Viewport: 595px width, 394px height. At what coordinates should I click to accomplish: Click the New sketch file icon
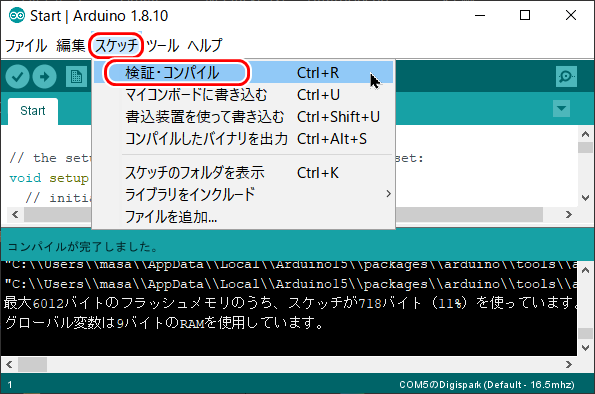coord(76,77)
